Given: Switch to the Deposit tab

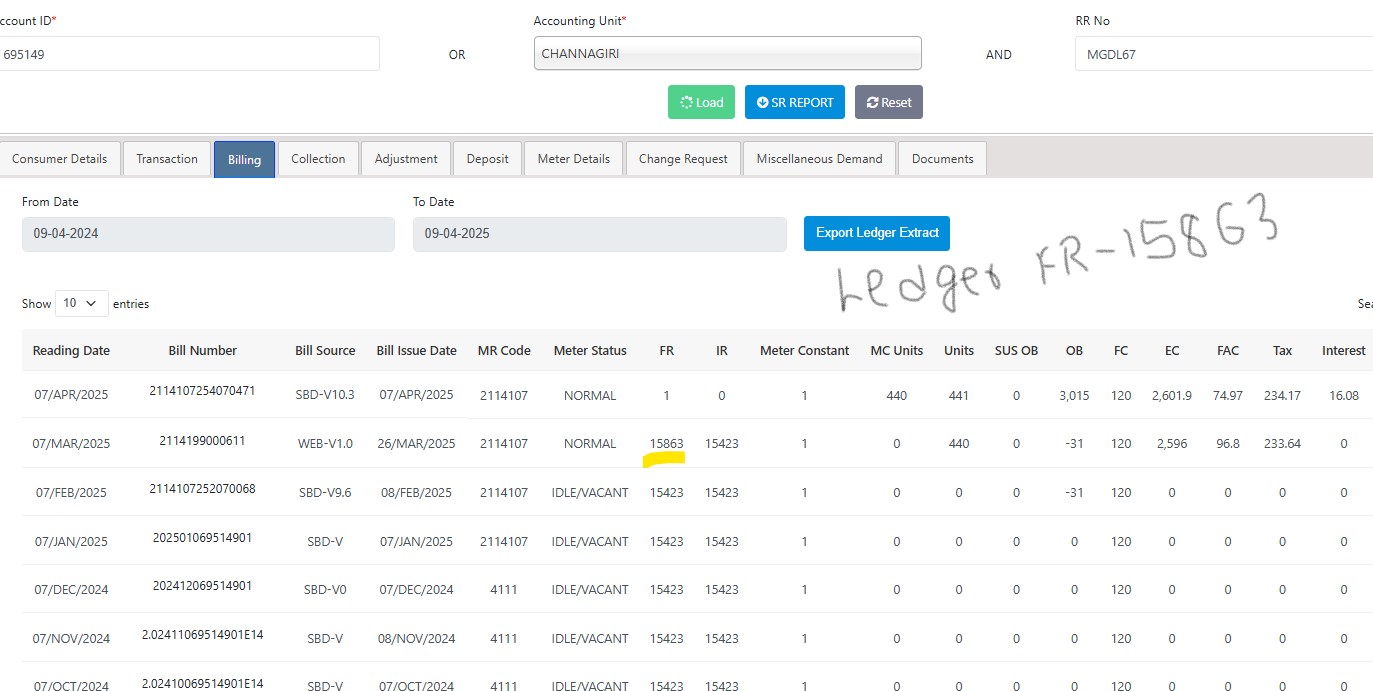Looking at the screenshot, I should click(487, 159).
